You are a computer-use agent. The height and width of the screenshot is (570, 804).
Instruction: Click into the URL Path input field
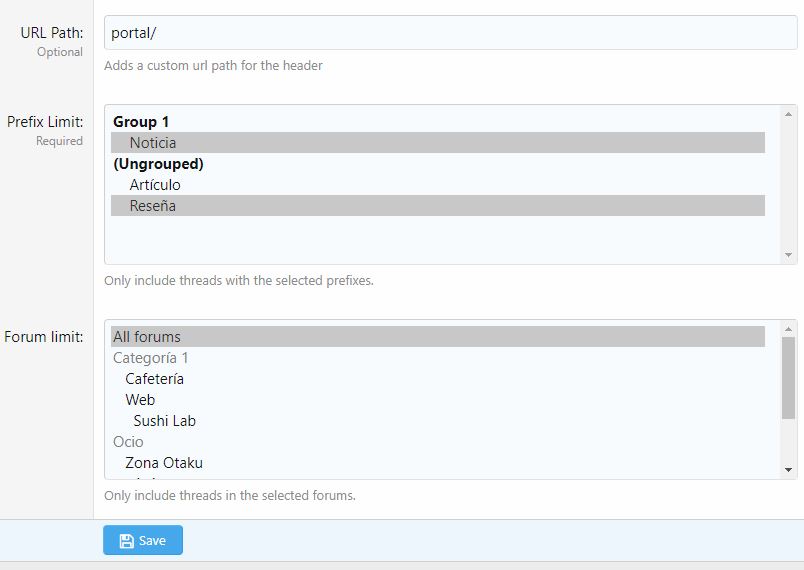click(450, 32)
